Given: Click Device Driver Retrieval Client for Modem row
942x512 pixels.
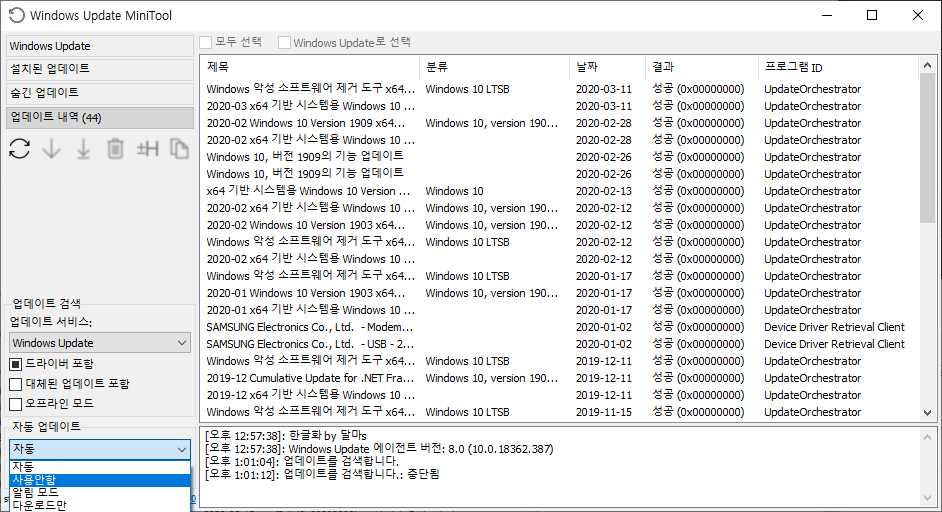Looking at the screenshot, I should (834, 327).
